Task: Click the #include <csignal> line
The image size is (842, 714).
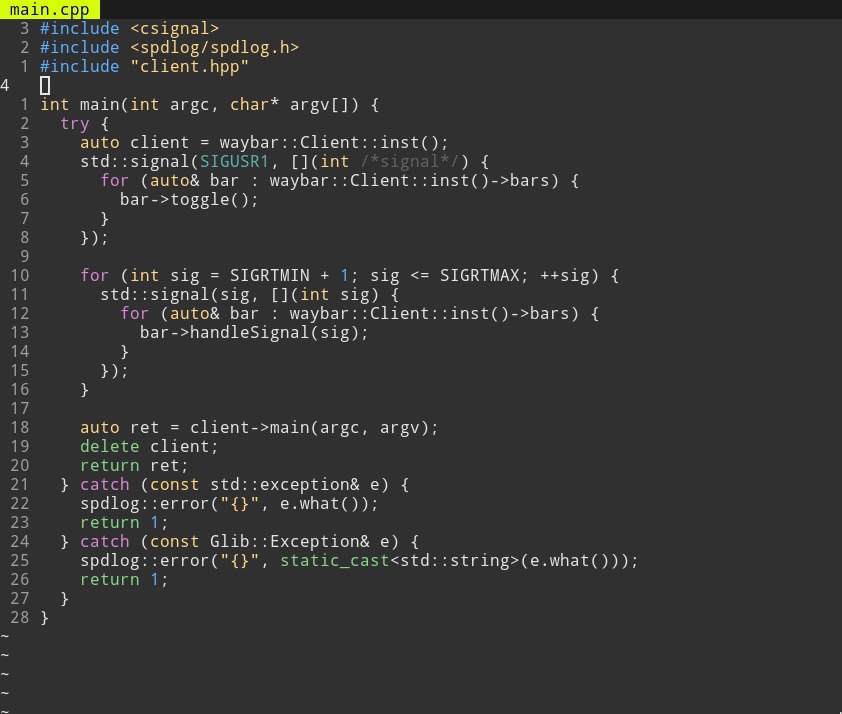Action: pyautogui.click(x=129, y=28)
